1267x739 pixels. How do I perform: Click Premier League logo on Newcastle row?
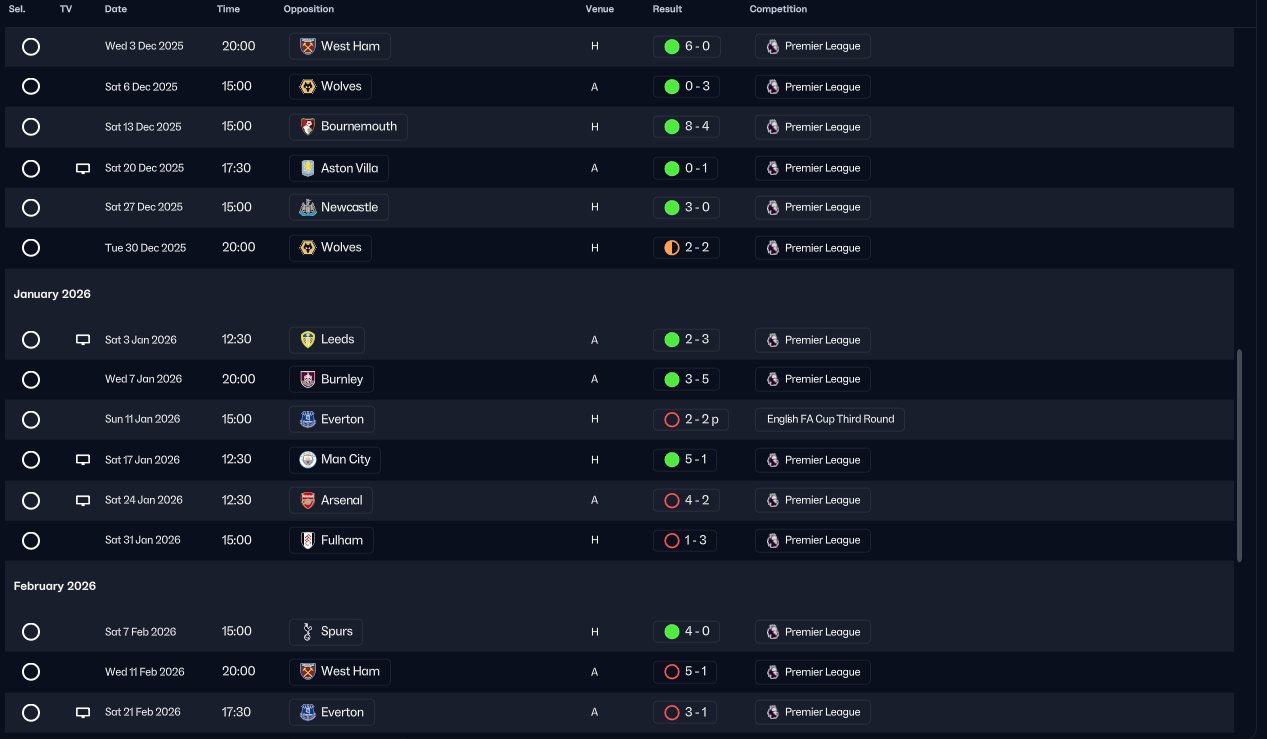click(773, 208)
